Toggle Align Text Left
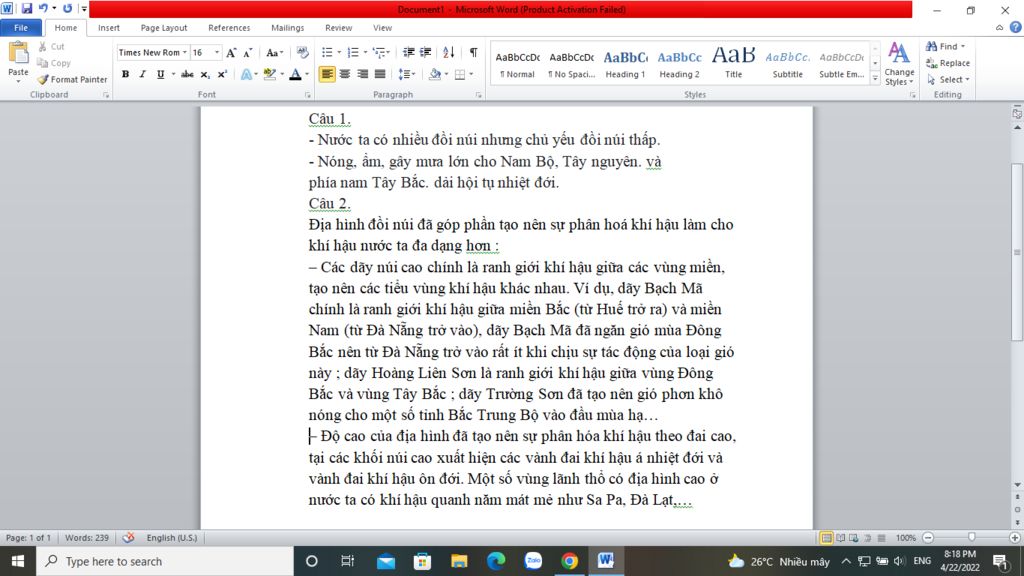This screenshot has height=576, width=1024. coord(327,74)
